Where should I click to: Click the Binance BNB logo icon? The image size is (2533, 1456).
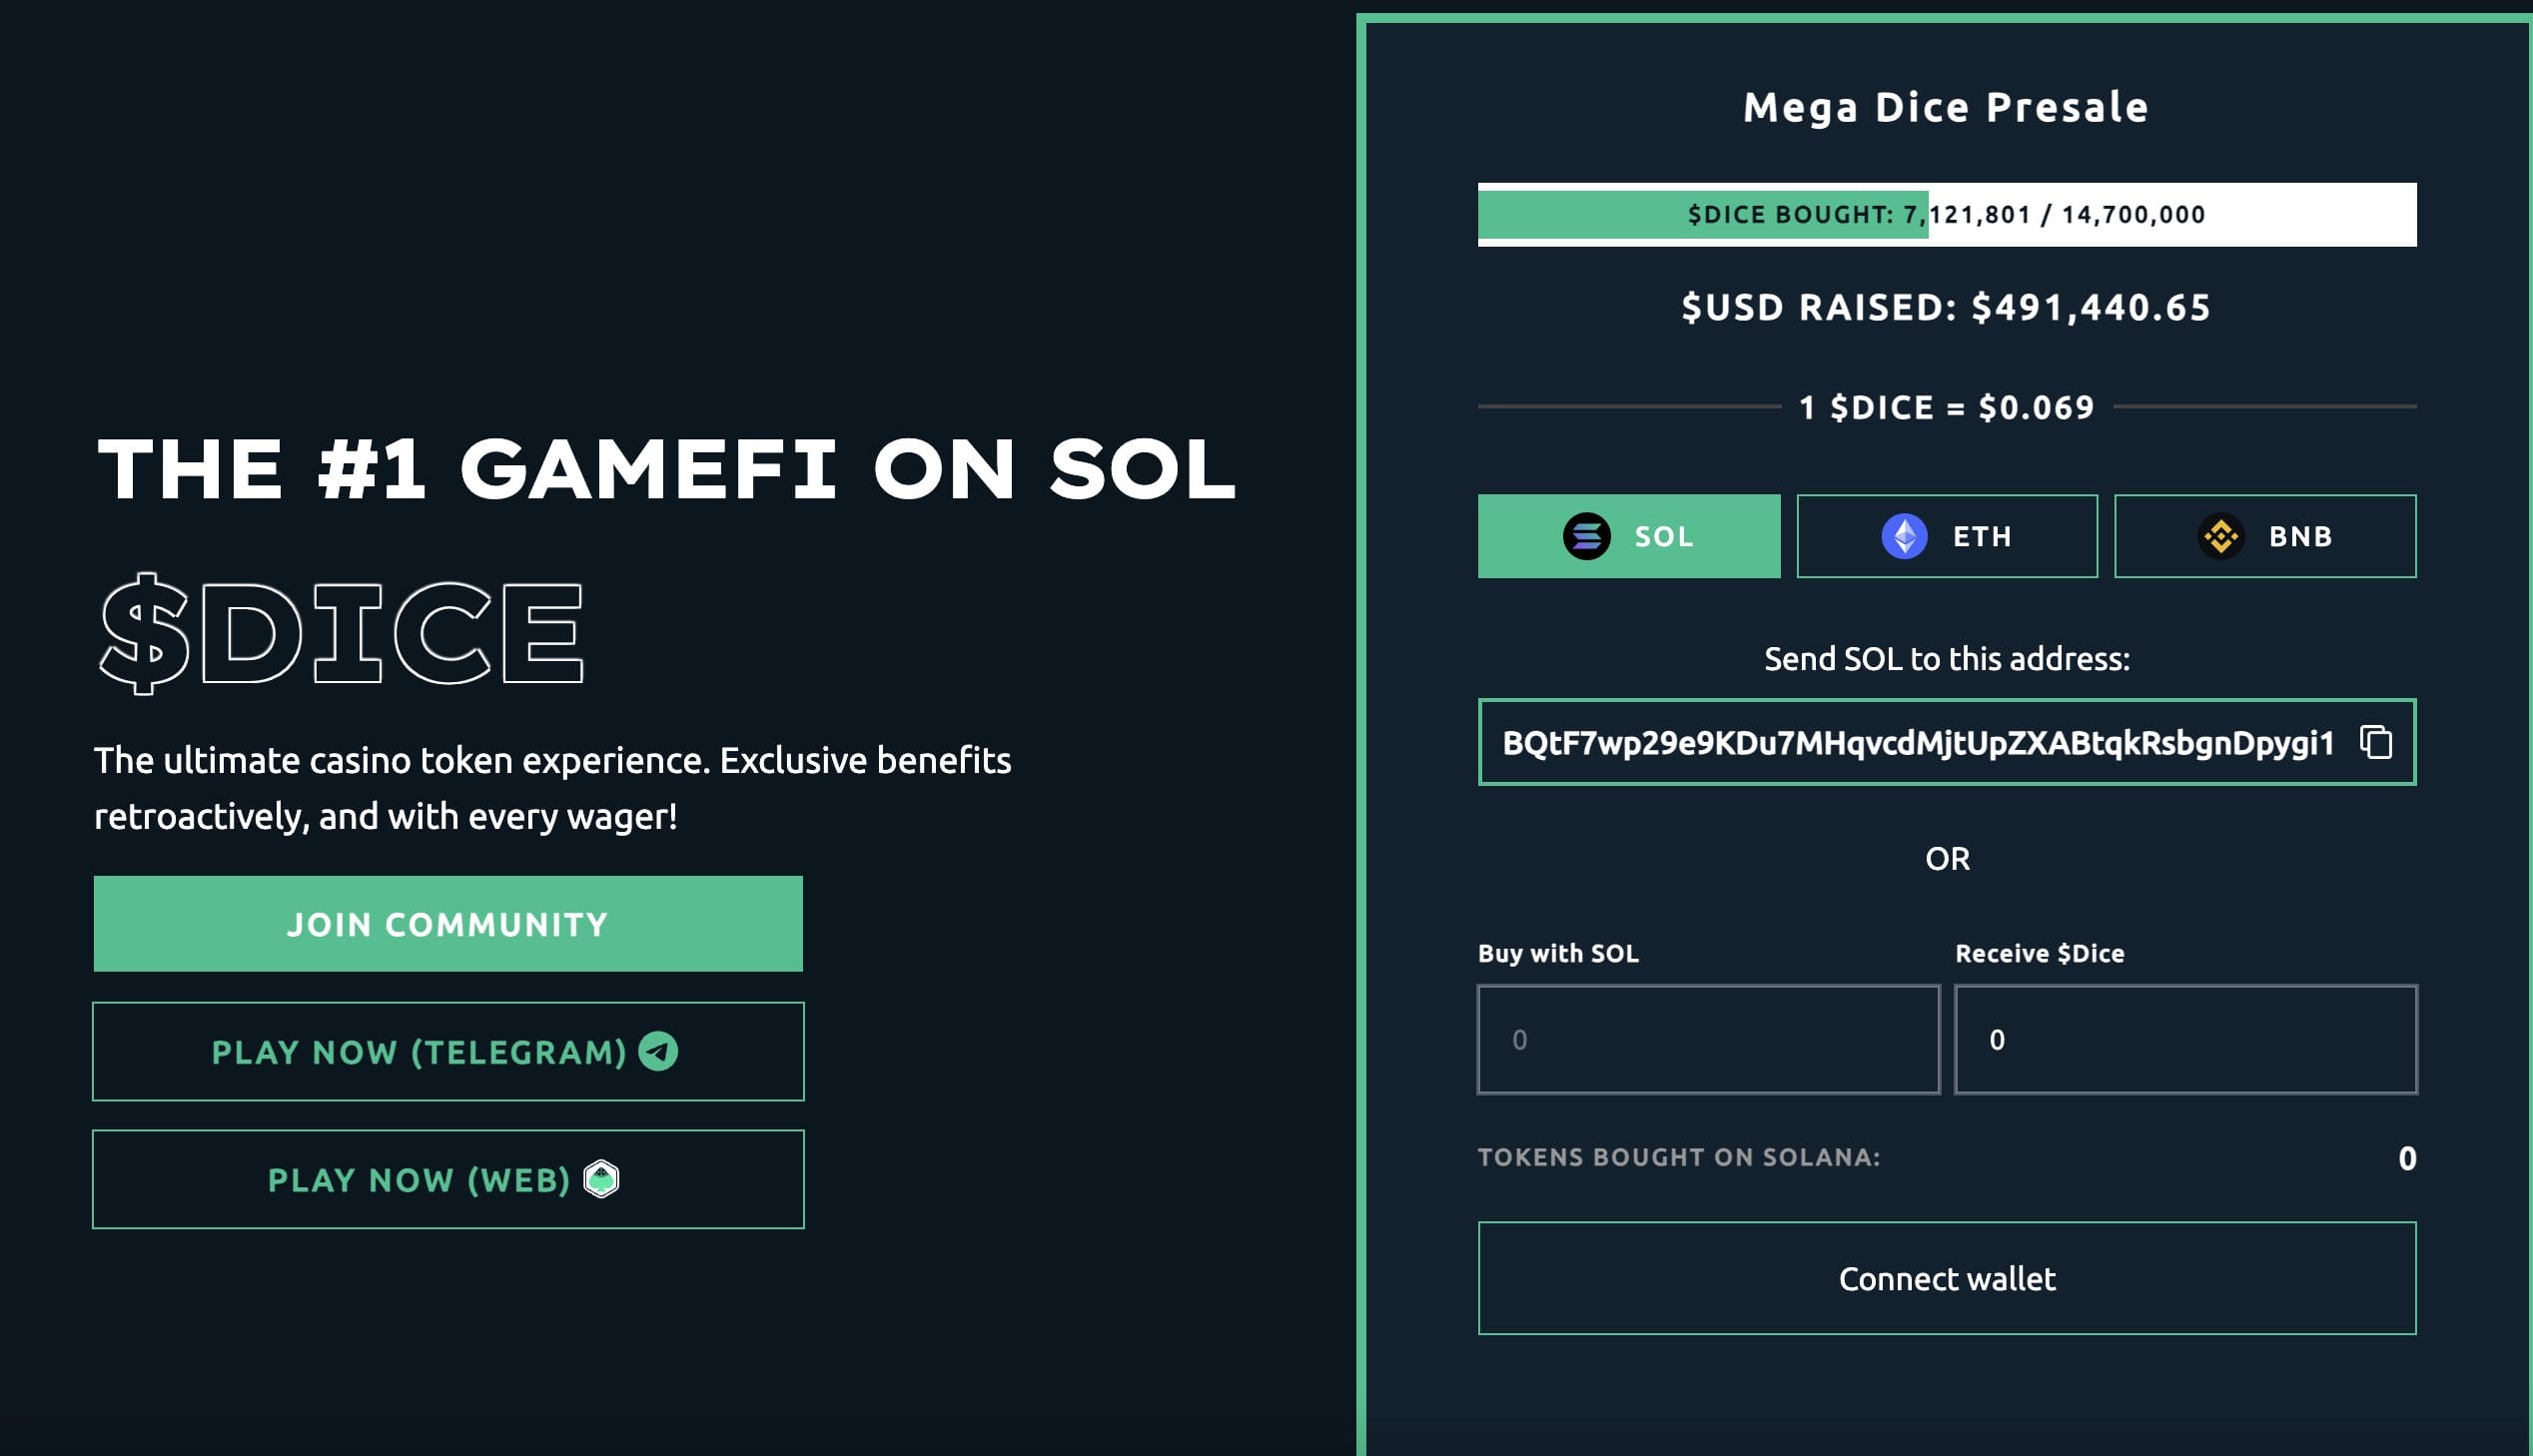2221,536
